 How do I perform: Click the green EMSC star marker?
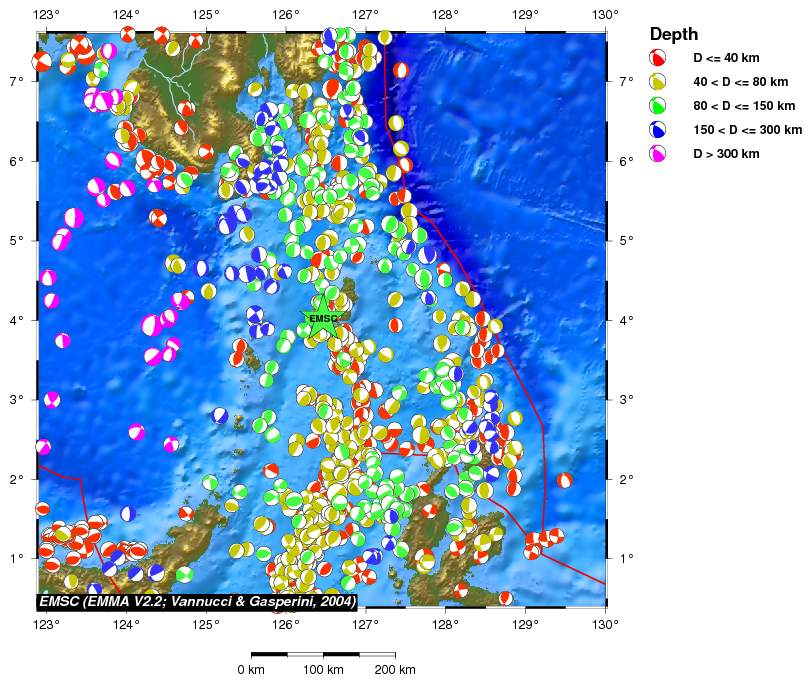323,318
